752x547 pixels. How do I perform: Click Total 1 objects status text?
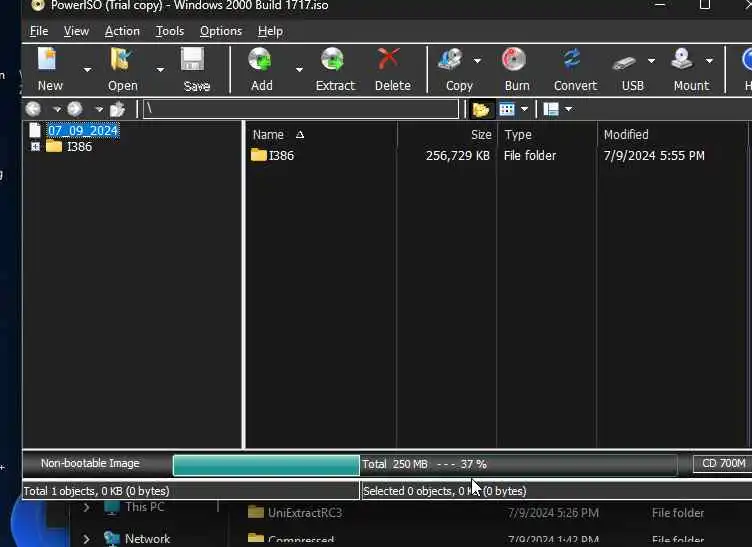pyautogui.click(x=96, y=491)
